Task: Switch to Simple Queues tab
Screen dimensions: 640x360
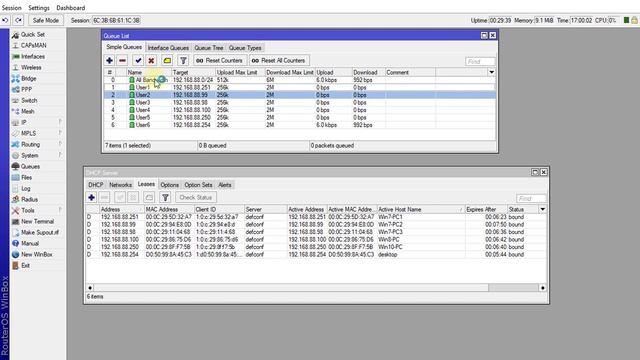Action: coord(124,47)
